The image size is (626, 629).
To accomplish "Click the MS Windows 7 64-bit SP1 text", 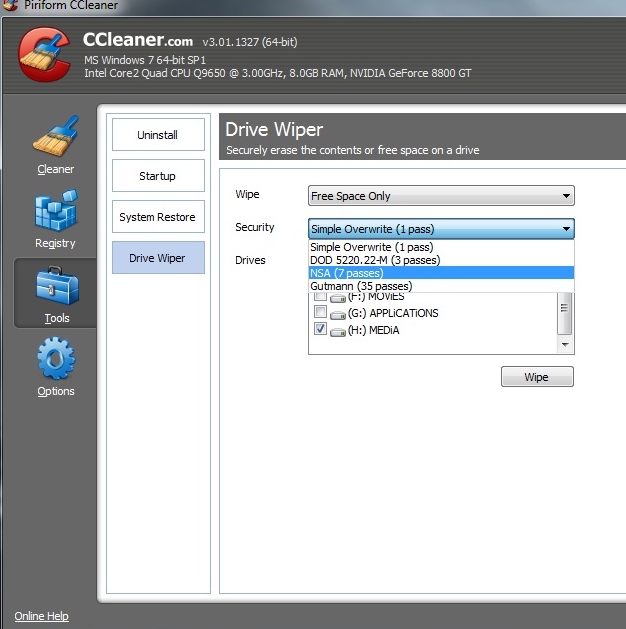I will point(145,60).
